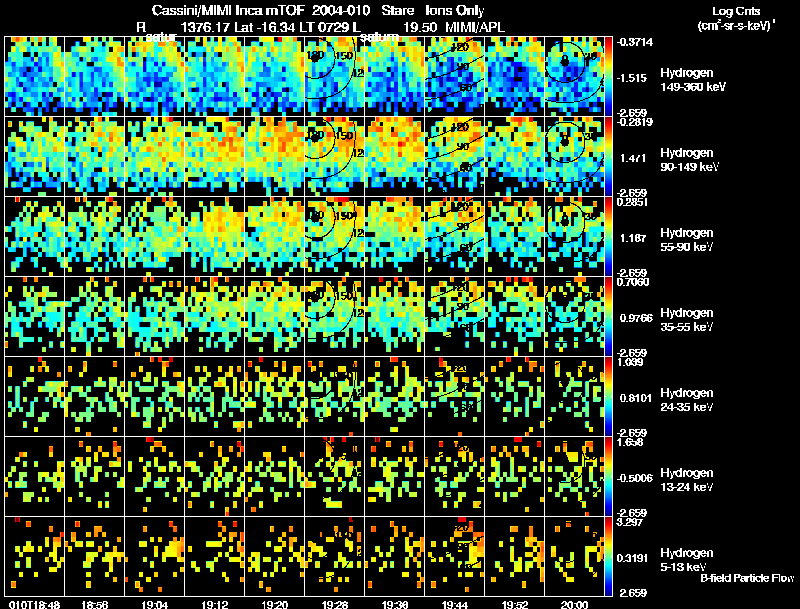The image size is (800, 609).
Task: Click the Lat -16.34 header value
Action: coord(264,27)
